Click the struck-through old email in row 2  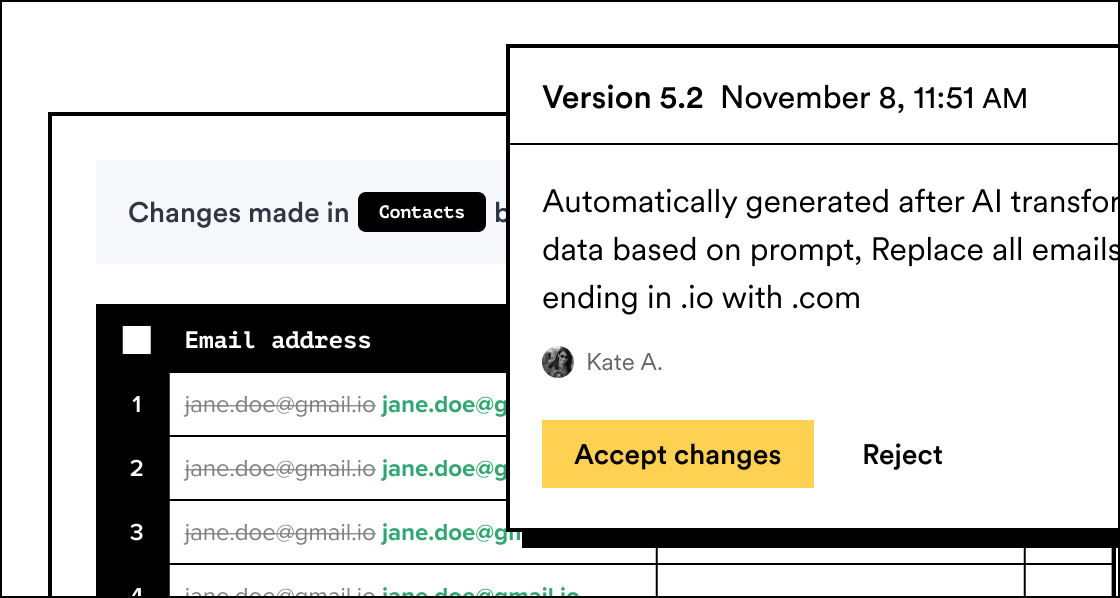(280, 468)
